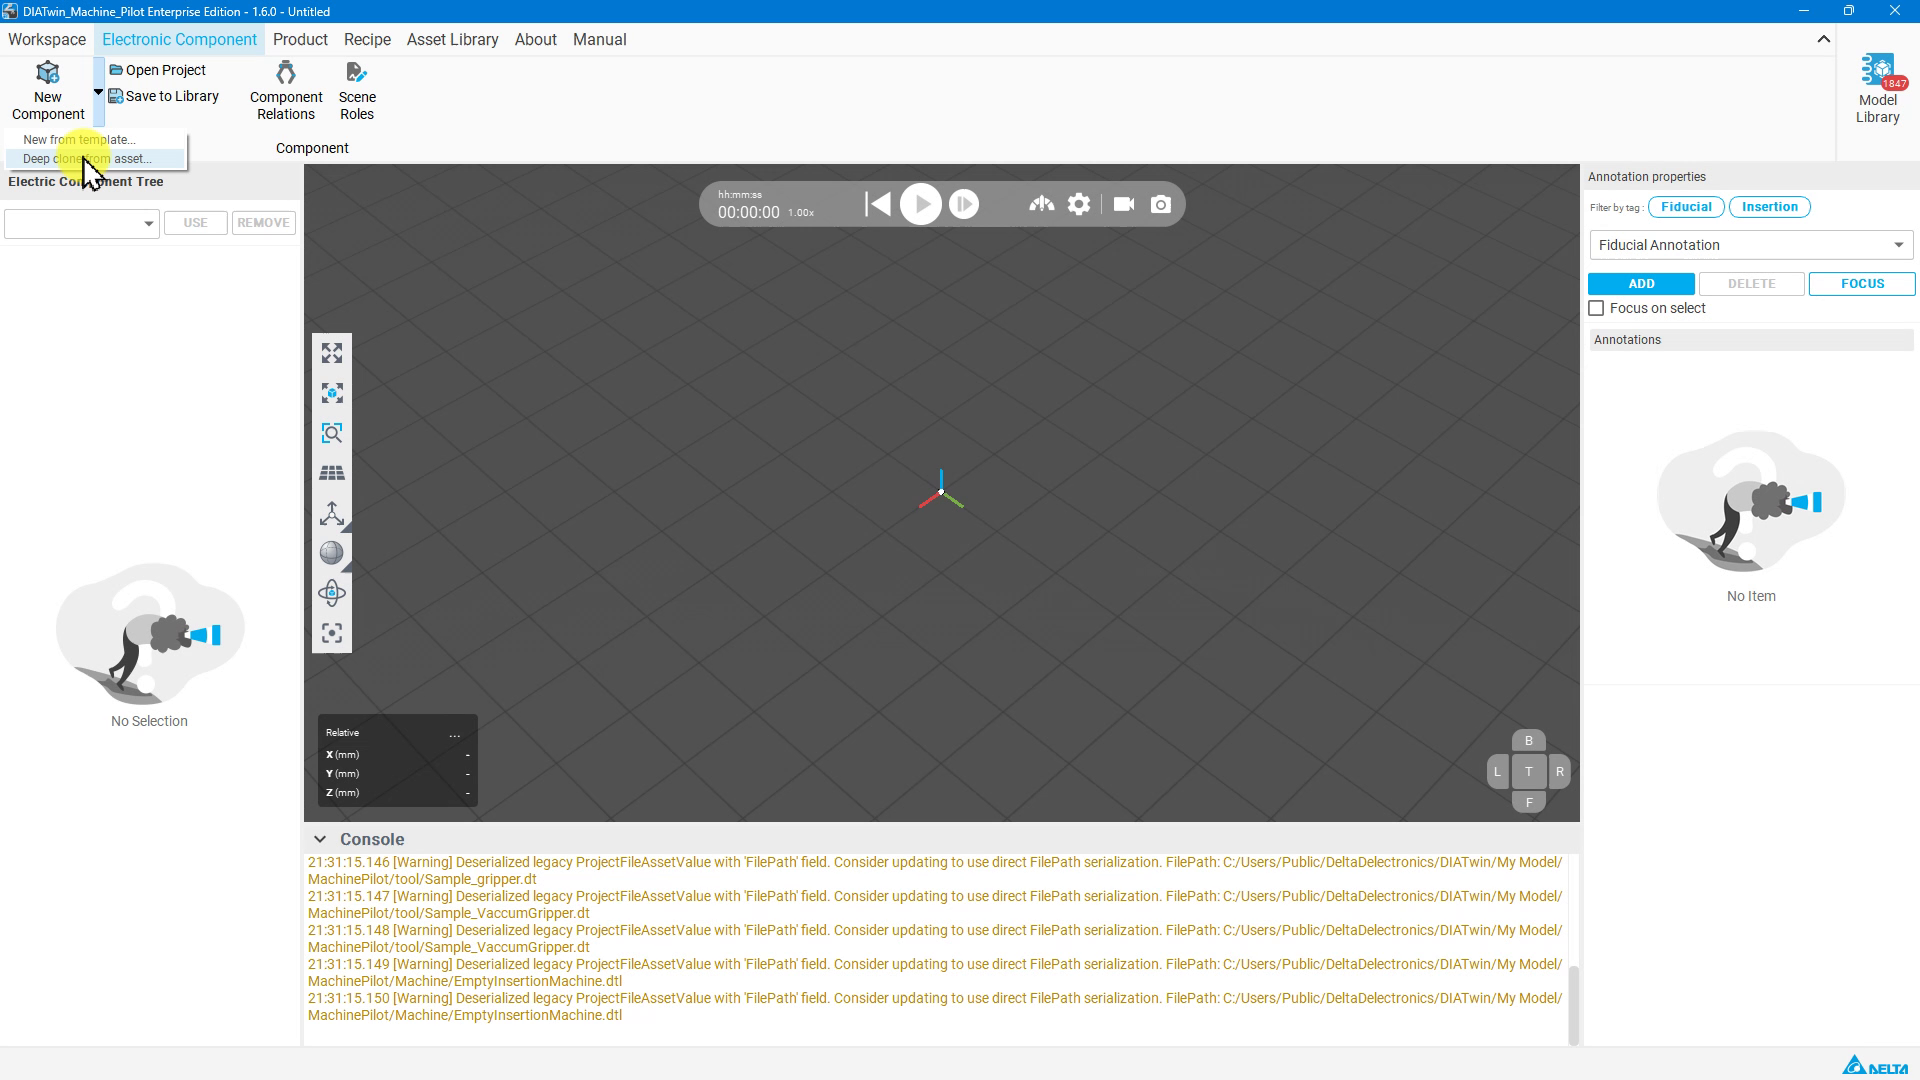1920x1080 pixels.
Task: Click the 1.00x playback speed value
Action: tap(801, 213)
